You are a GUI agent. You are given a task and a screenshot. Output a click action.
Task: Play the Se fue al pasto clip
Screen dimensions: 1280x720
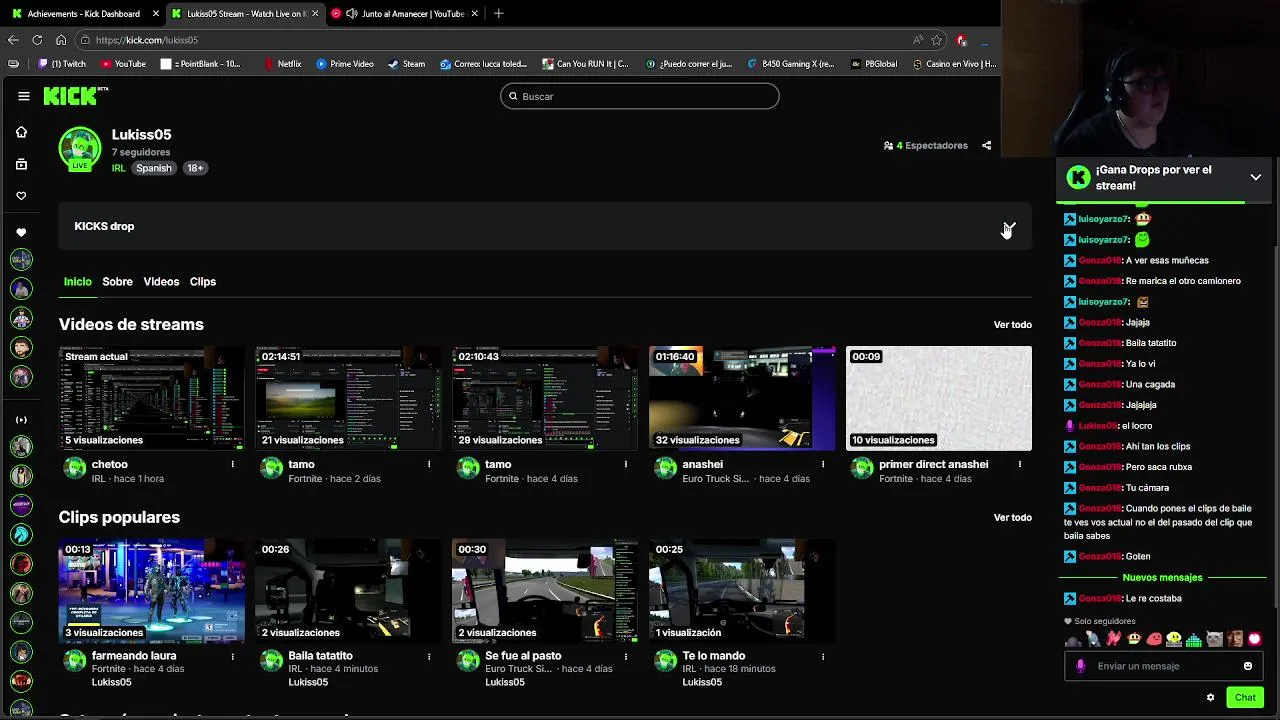click(545, 591)
